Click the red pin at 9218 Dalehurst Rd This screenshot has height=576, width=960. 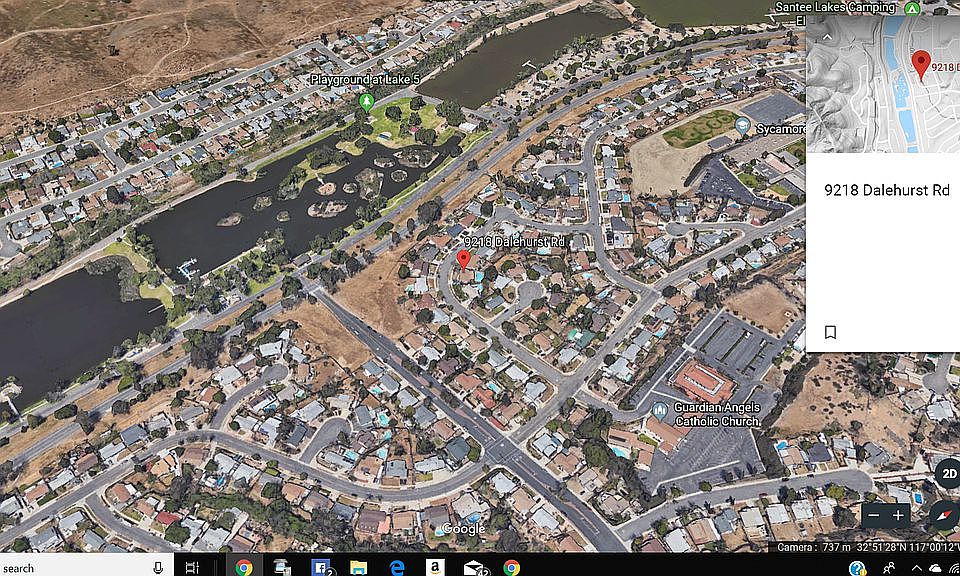pyautogui.click(x=464, y=260)
